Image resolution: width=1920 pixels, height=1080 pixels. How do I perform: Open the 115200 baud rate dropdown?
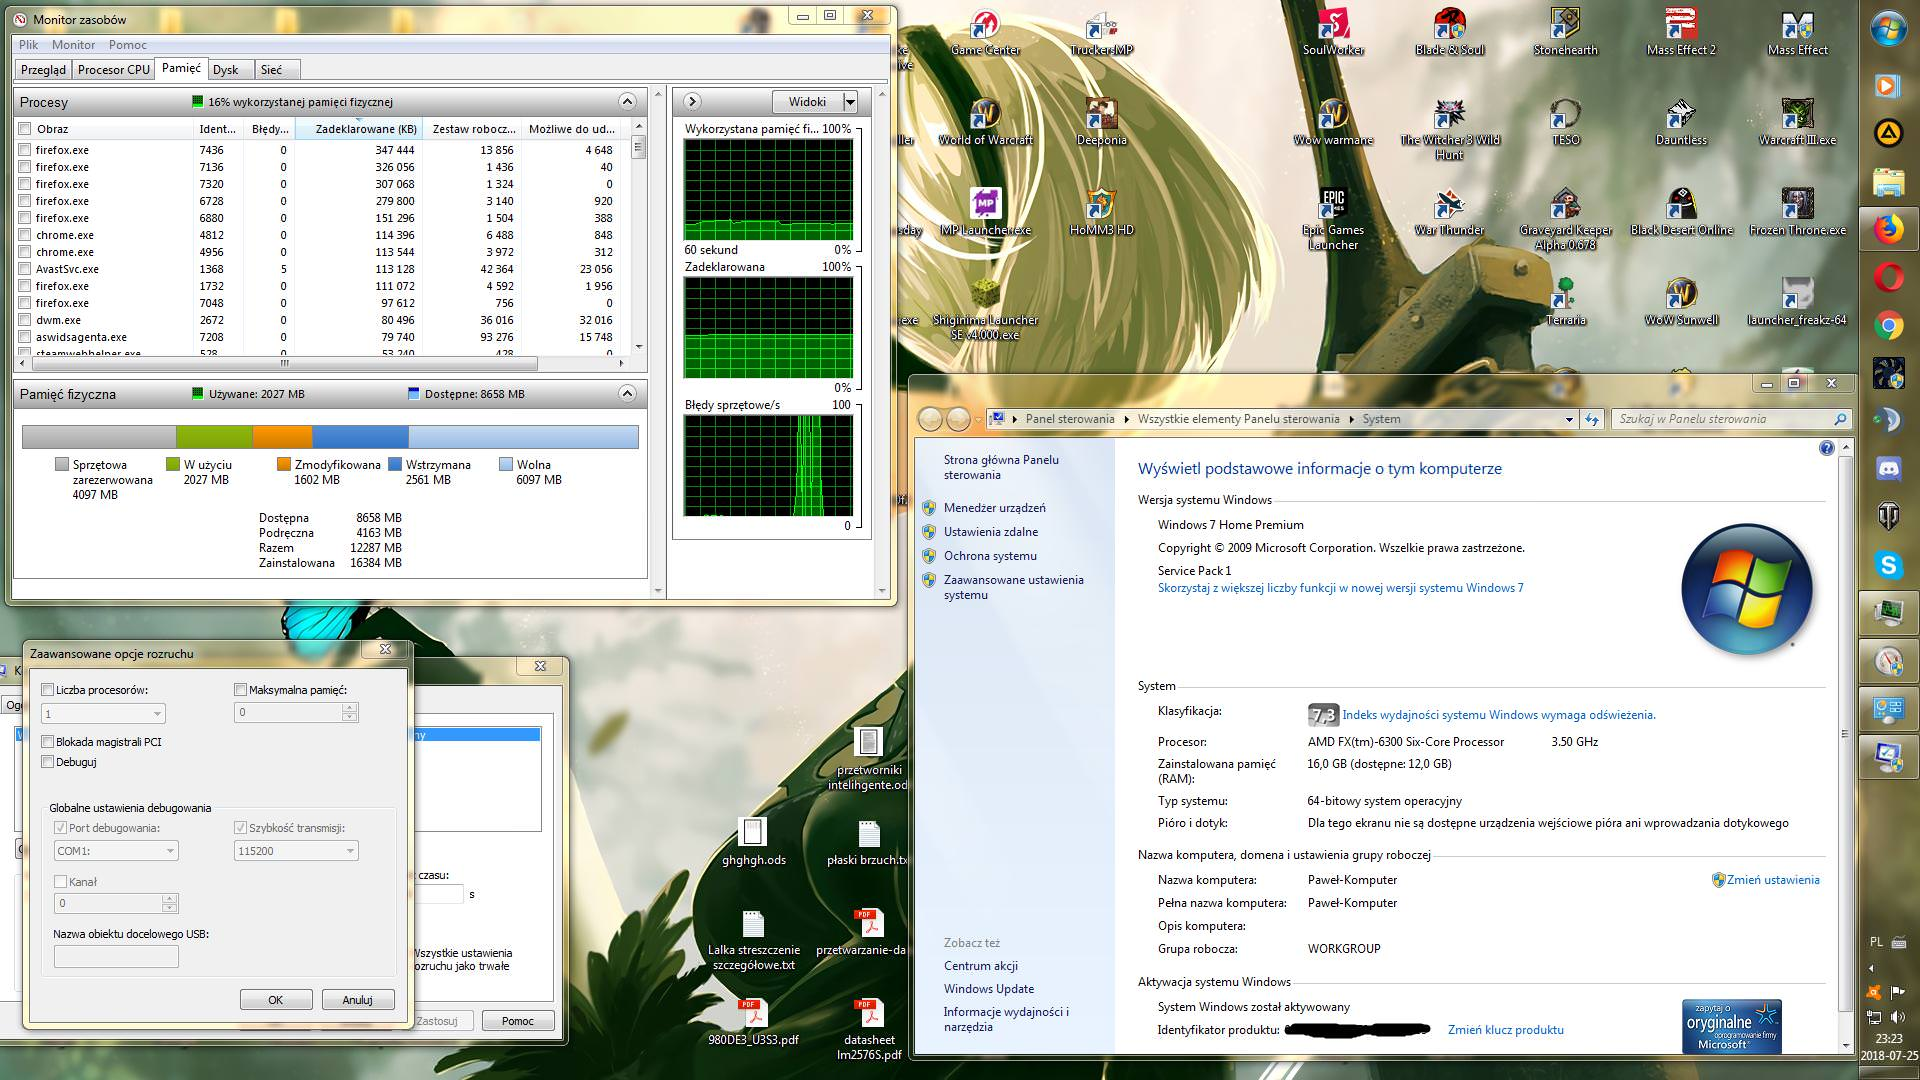click(350, 851)
